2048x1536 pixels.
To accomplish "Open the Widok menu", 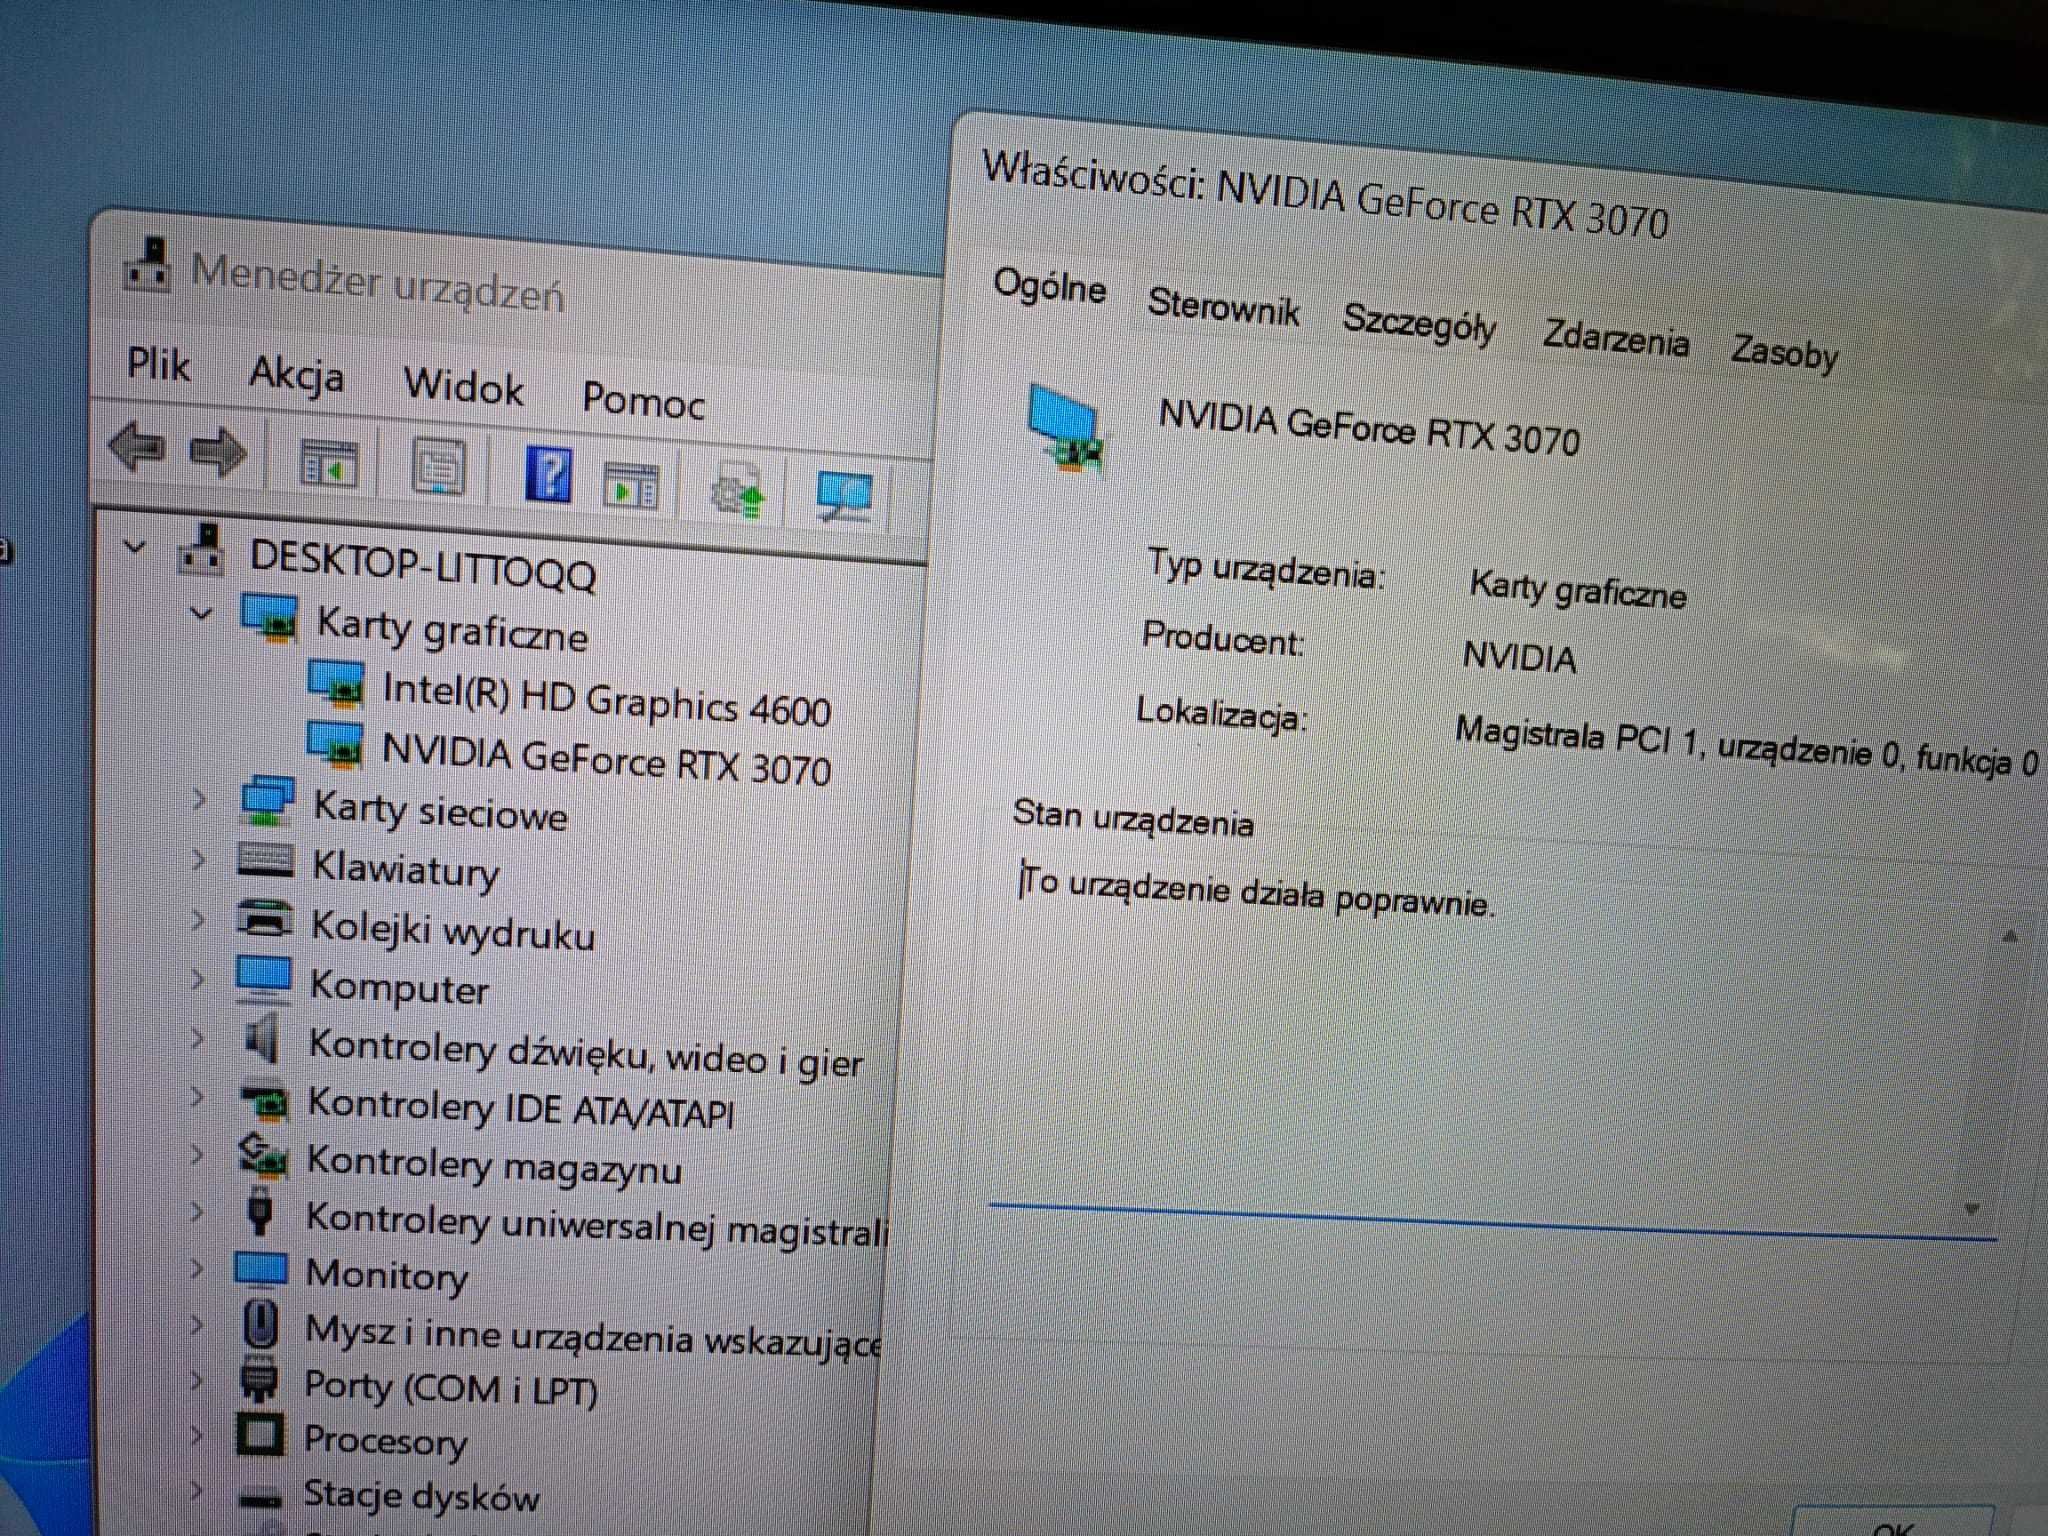I will pyautogui.click(x=463, y=386).
